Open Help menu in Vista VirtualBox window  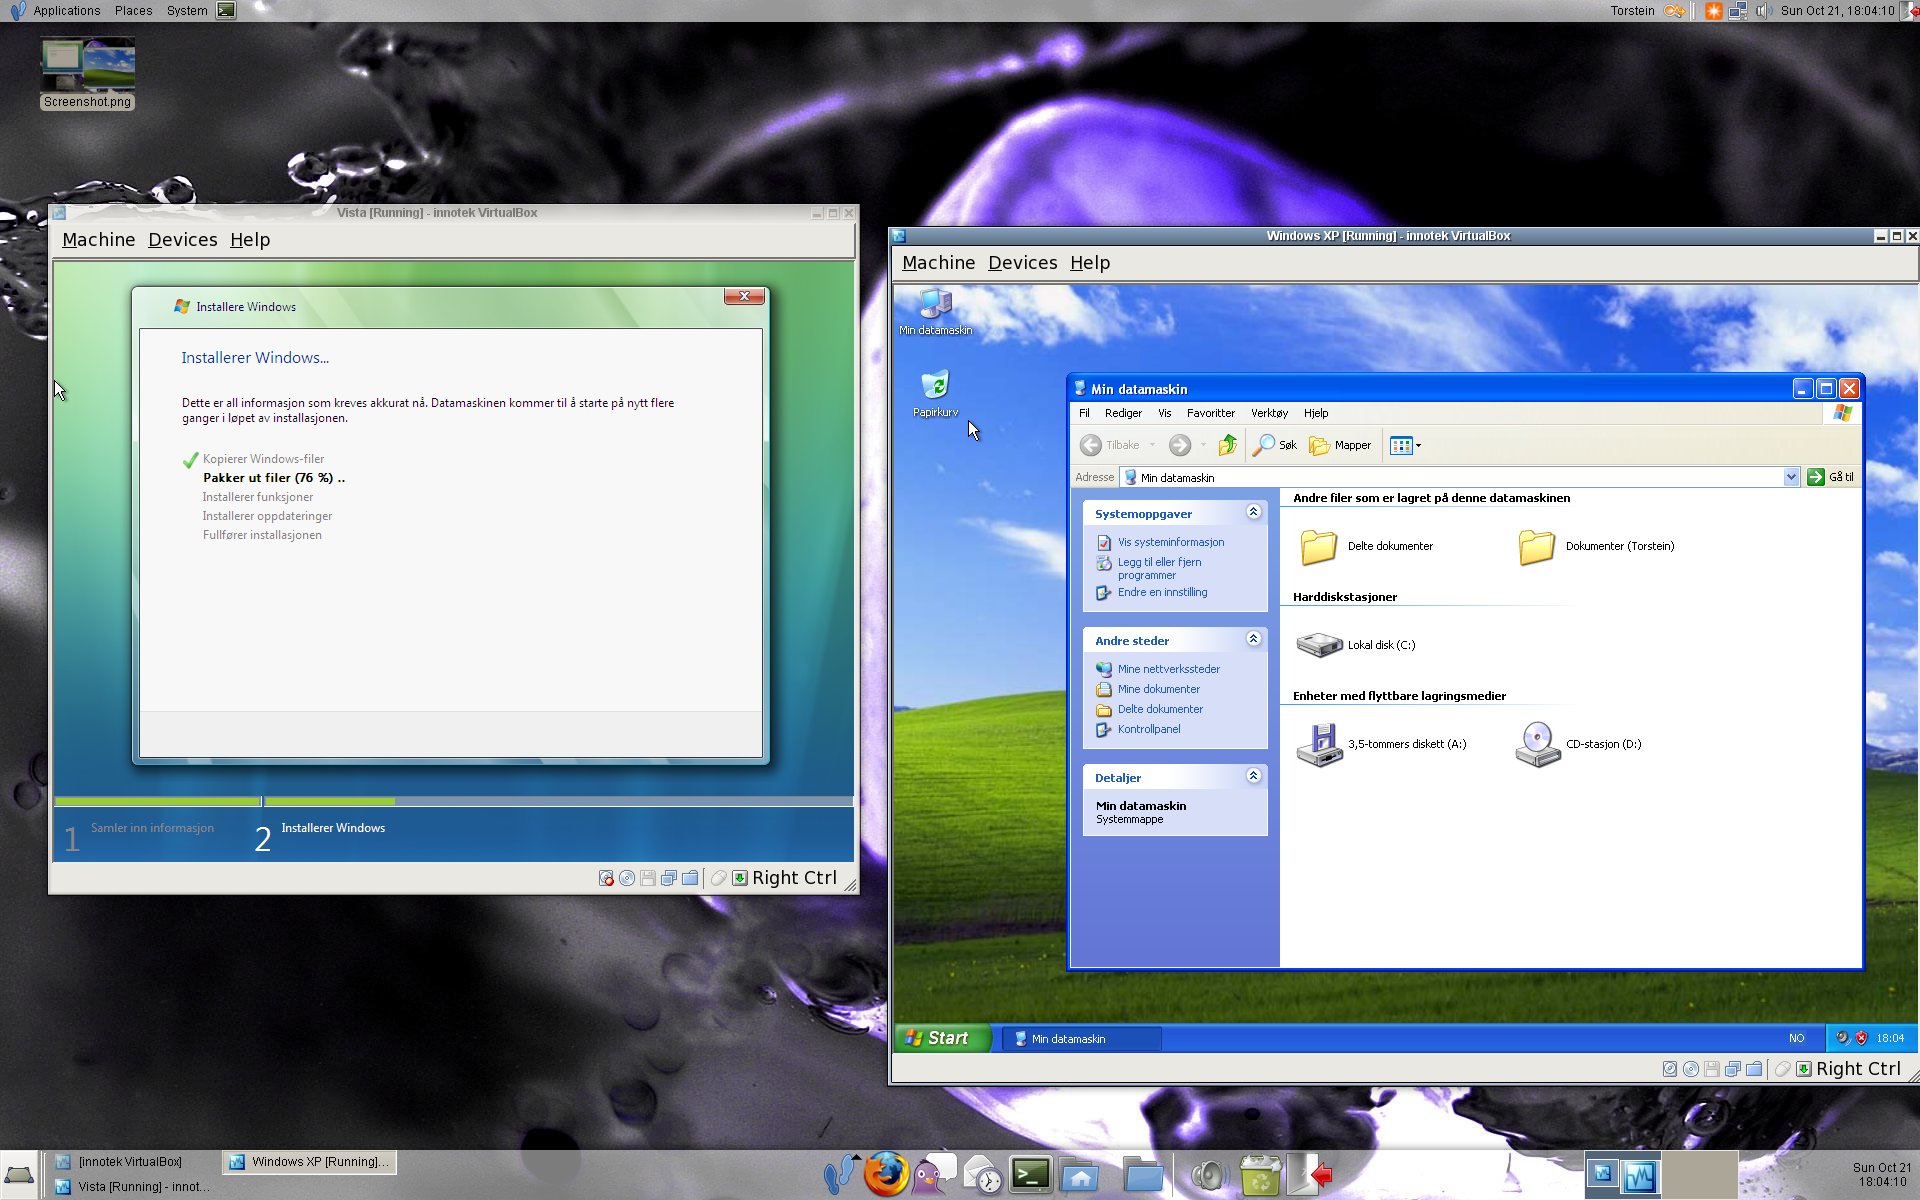(250, 240)
